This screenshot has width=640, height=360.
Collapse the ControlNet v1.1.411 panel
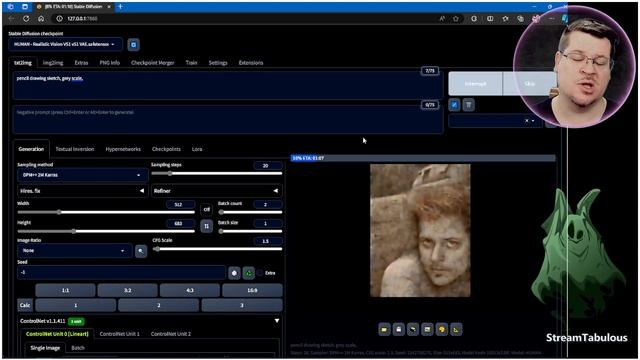[x=277, y=321]
